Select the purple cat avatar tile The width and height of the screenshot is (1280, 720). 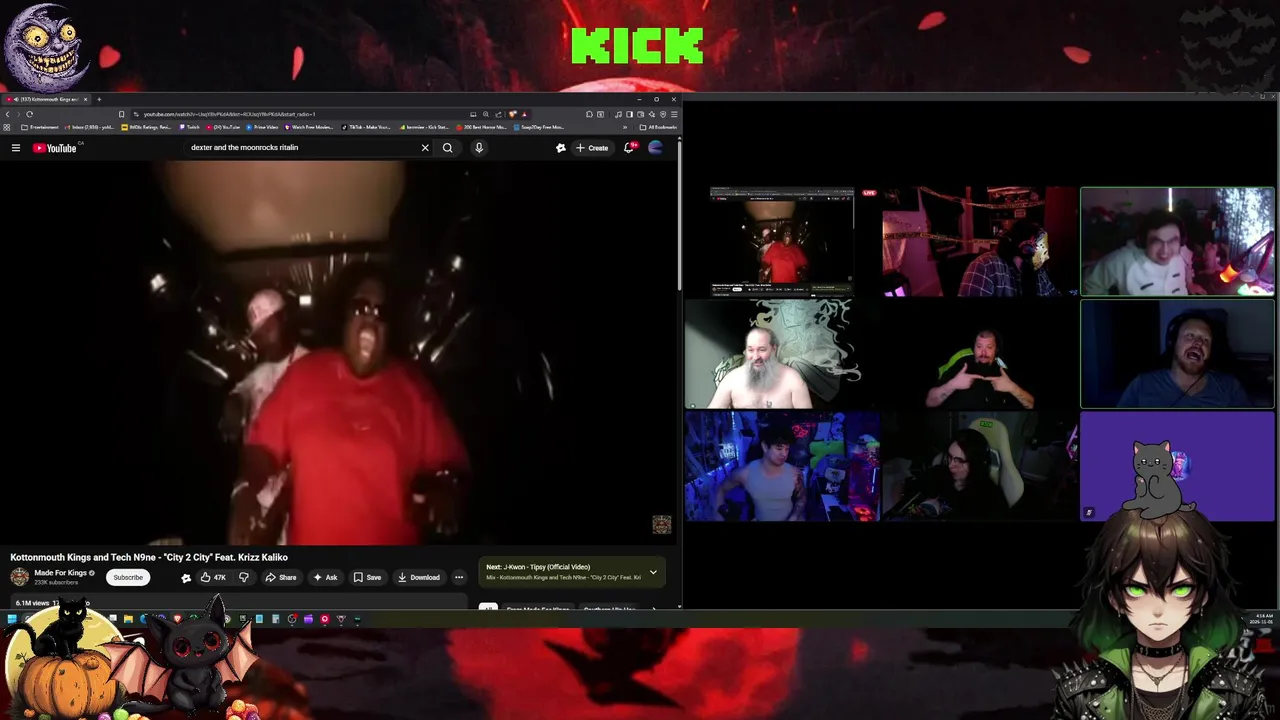click(1177, 466)
